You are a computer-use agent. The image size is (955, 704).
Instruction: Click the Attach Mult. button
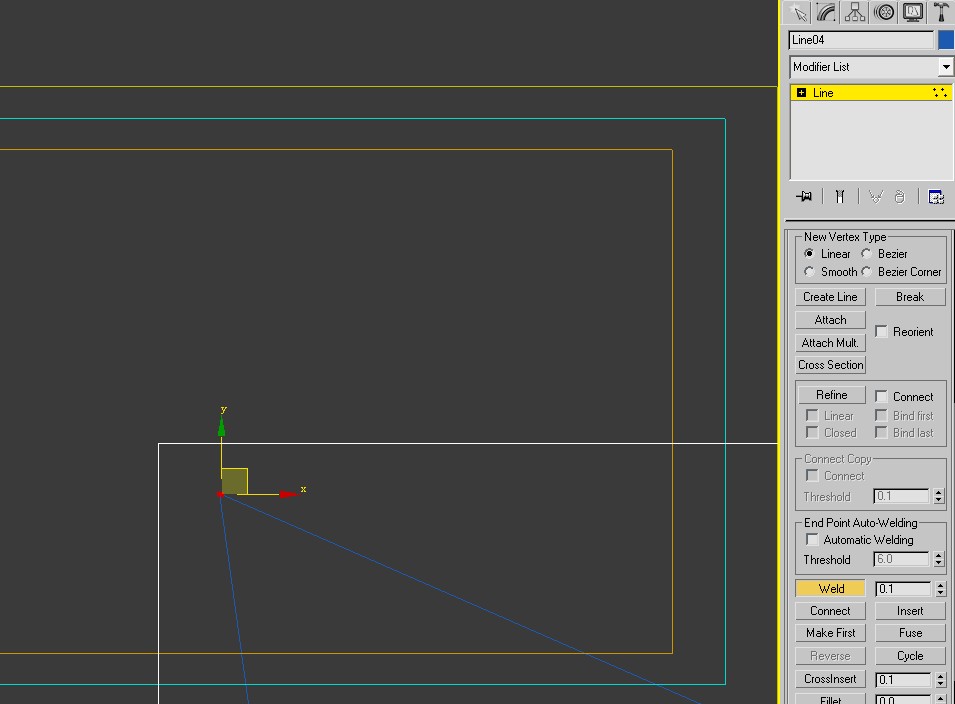[830, 343]
